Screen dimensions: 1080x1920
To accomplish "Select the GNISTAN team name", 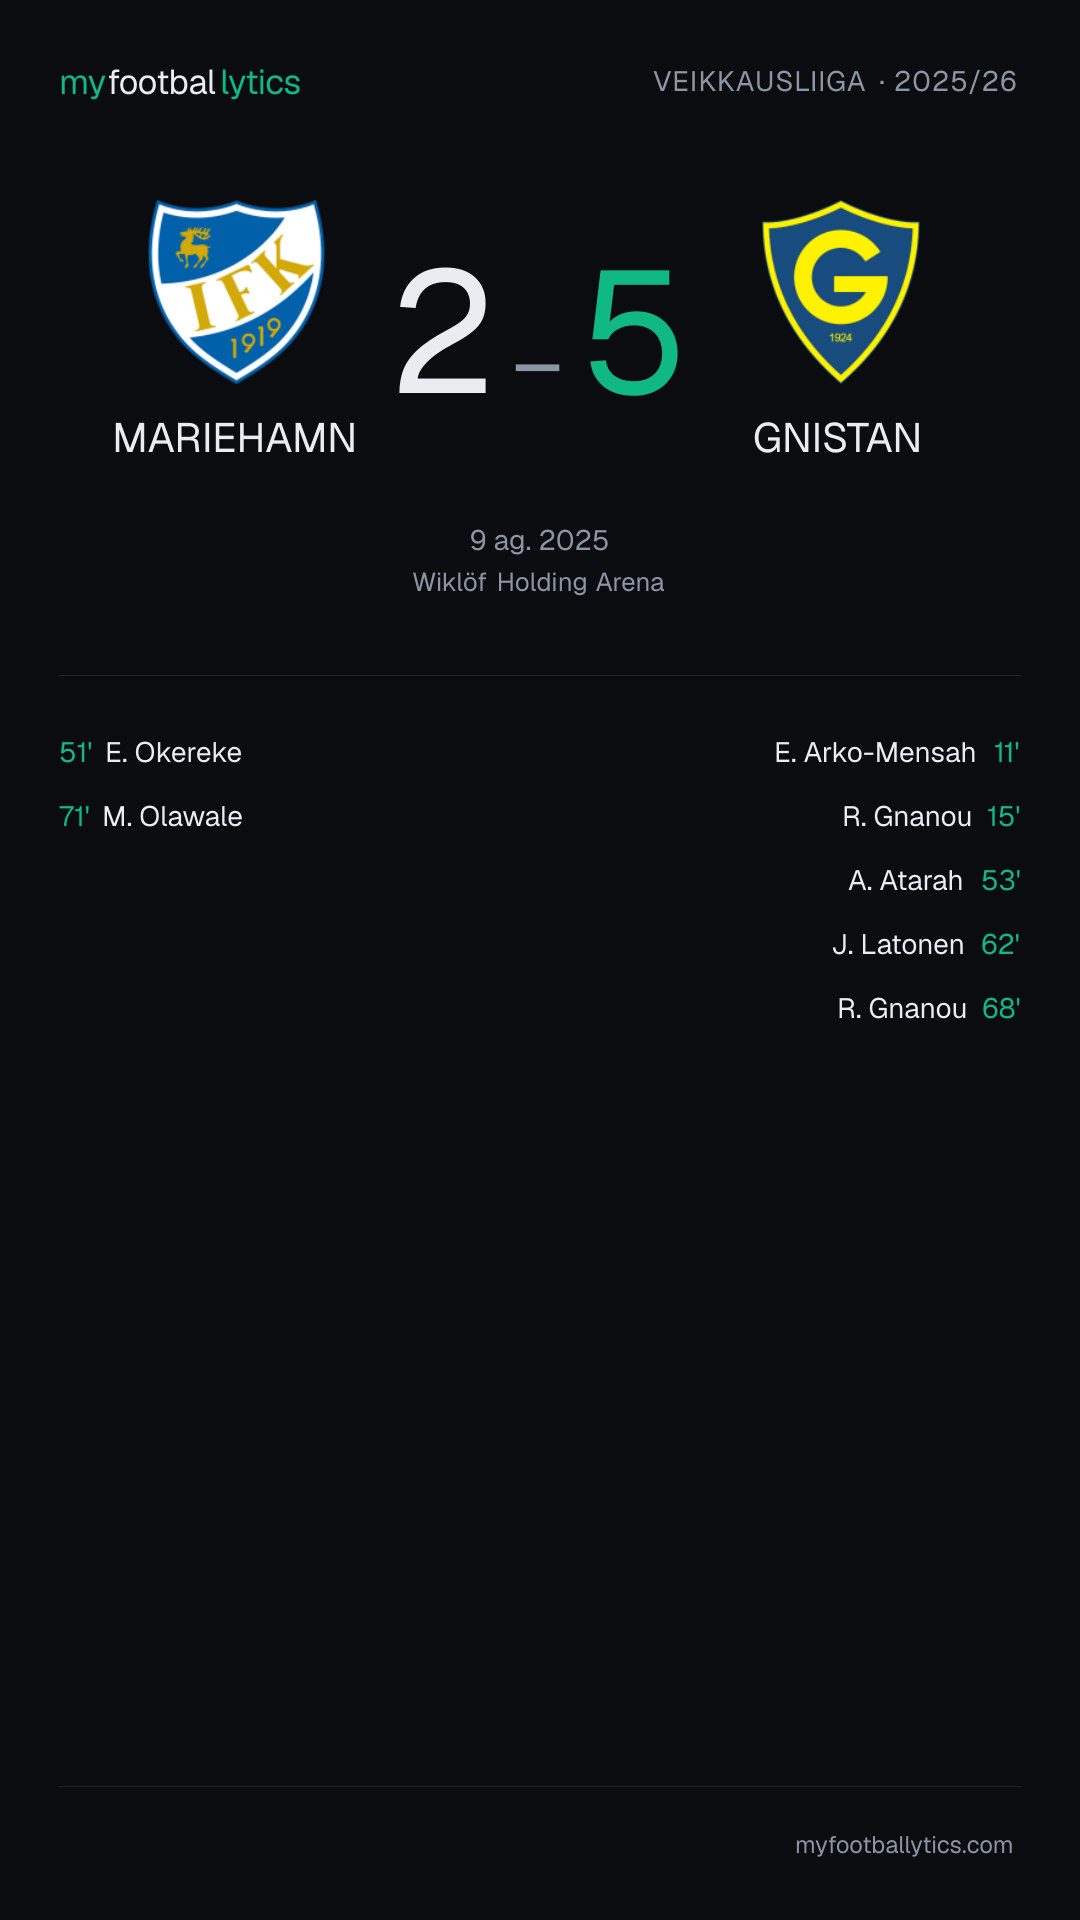I will [837, 438].
